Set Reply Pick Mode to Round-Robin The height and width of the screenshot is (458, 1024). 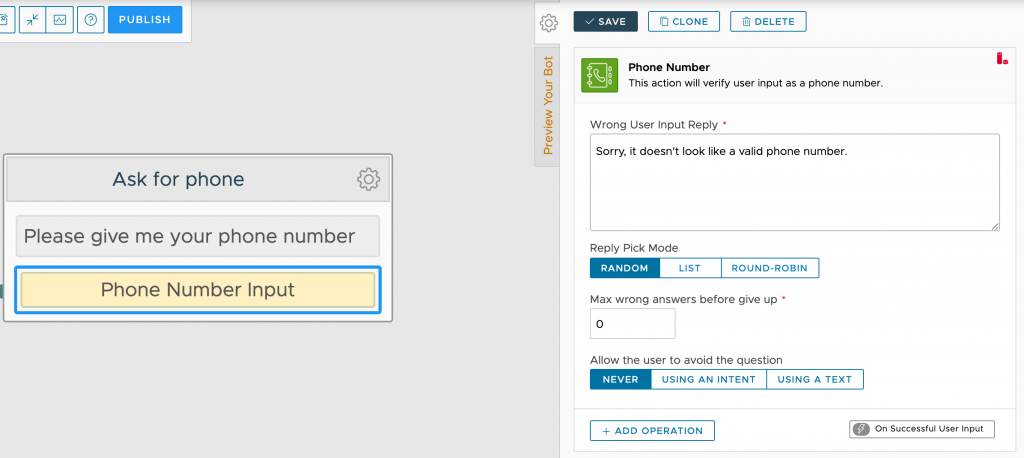click(769, 268)
